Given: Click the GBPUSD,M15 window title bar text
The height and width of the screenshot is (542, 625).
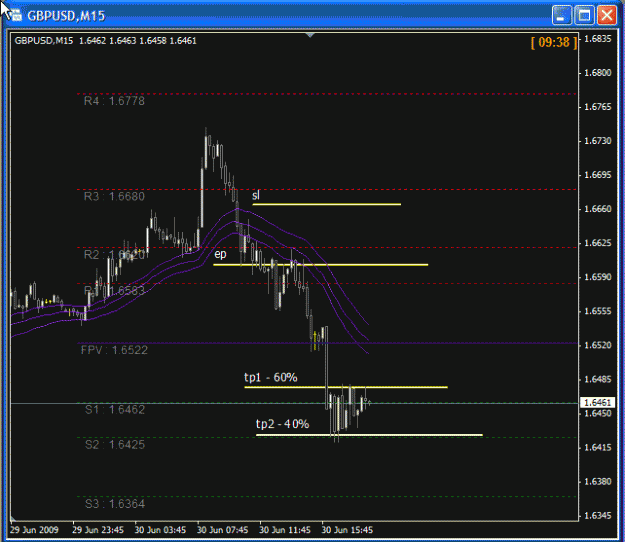Looking at the screenshot, I should [x=66, y=16].
